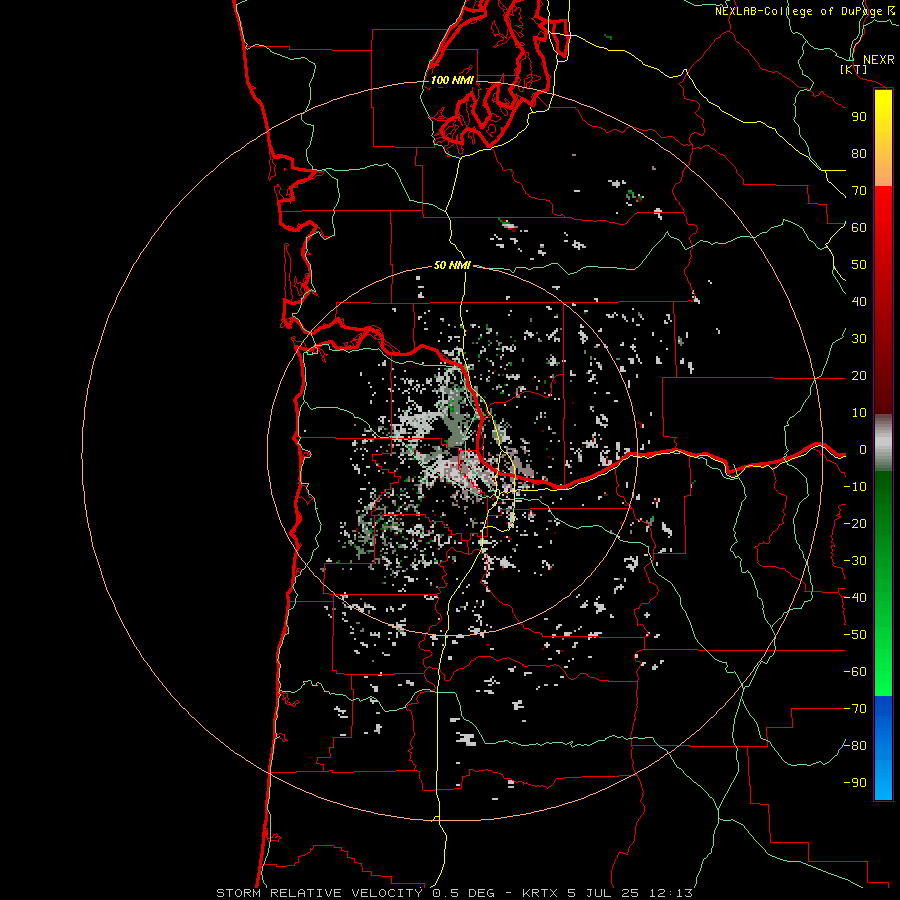Click the -70 value on velocity scale
900x900 pixels.
[x=855, y=709]
